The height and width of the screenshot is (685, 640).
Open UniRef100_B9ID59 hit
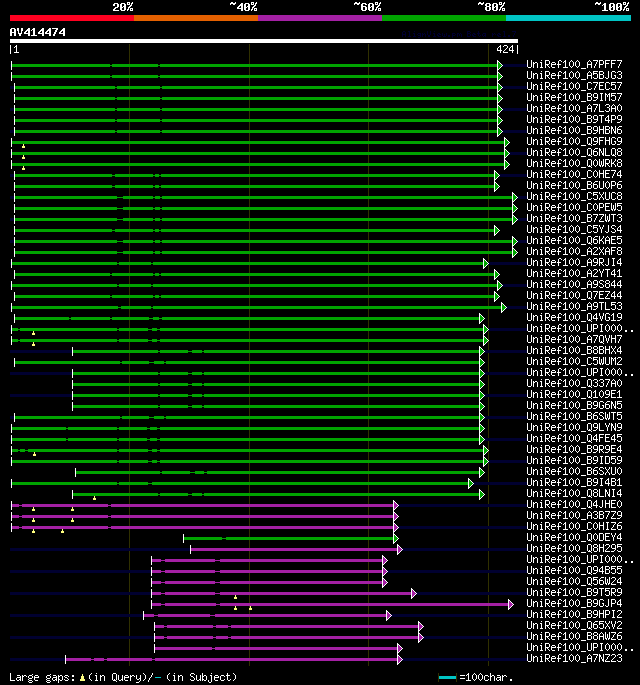coord(574,460)
